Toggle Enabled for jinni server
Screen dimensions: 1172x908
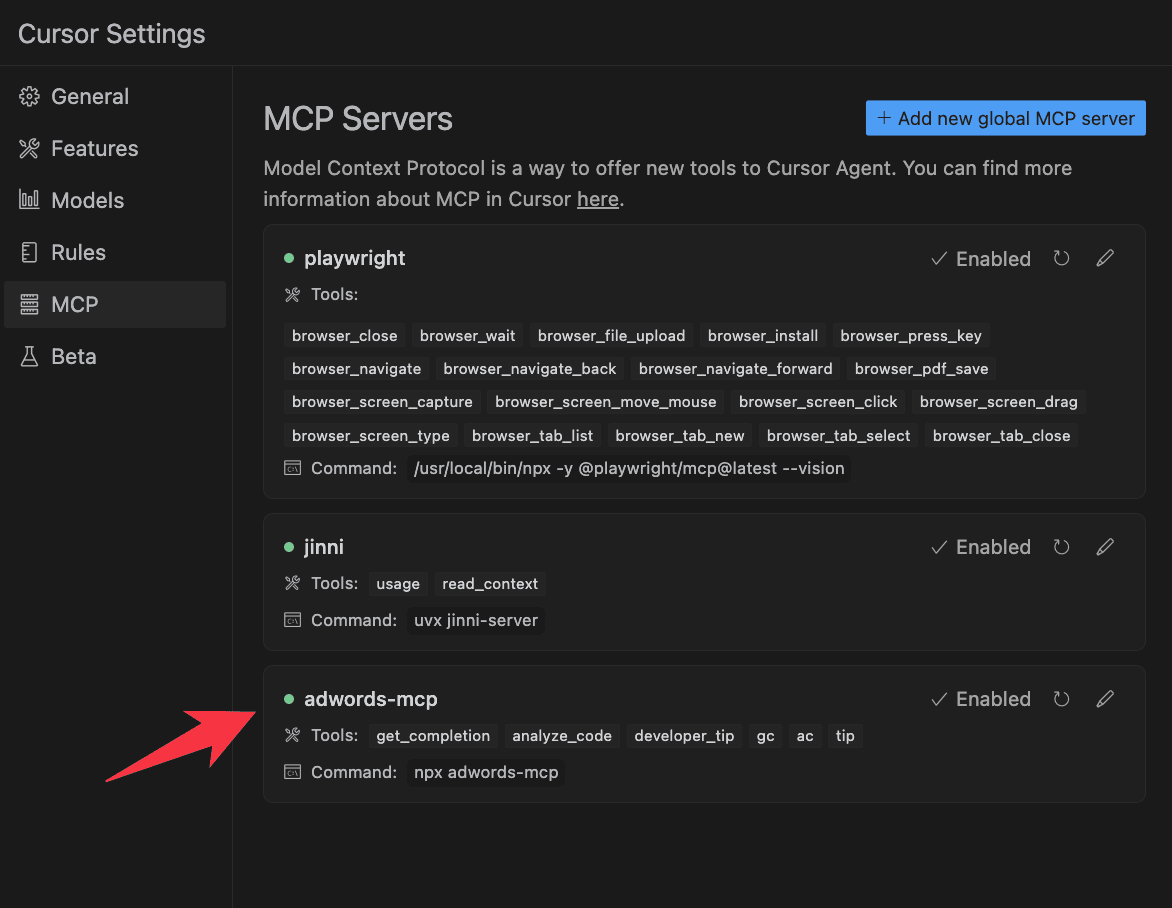coord(981,547)
